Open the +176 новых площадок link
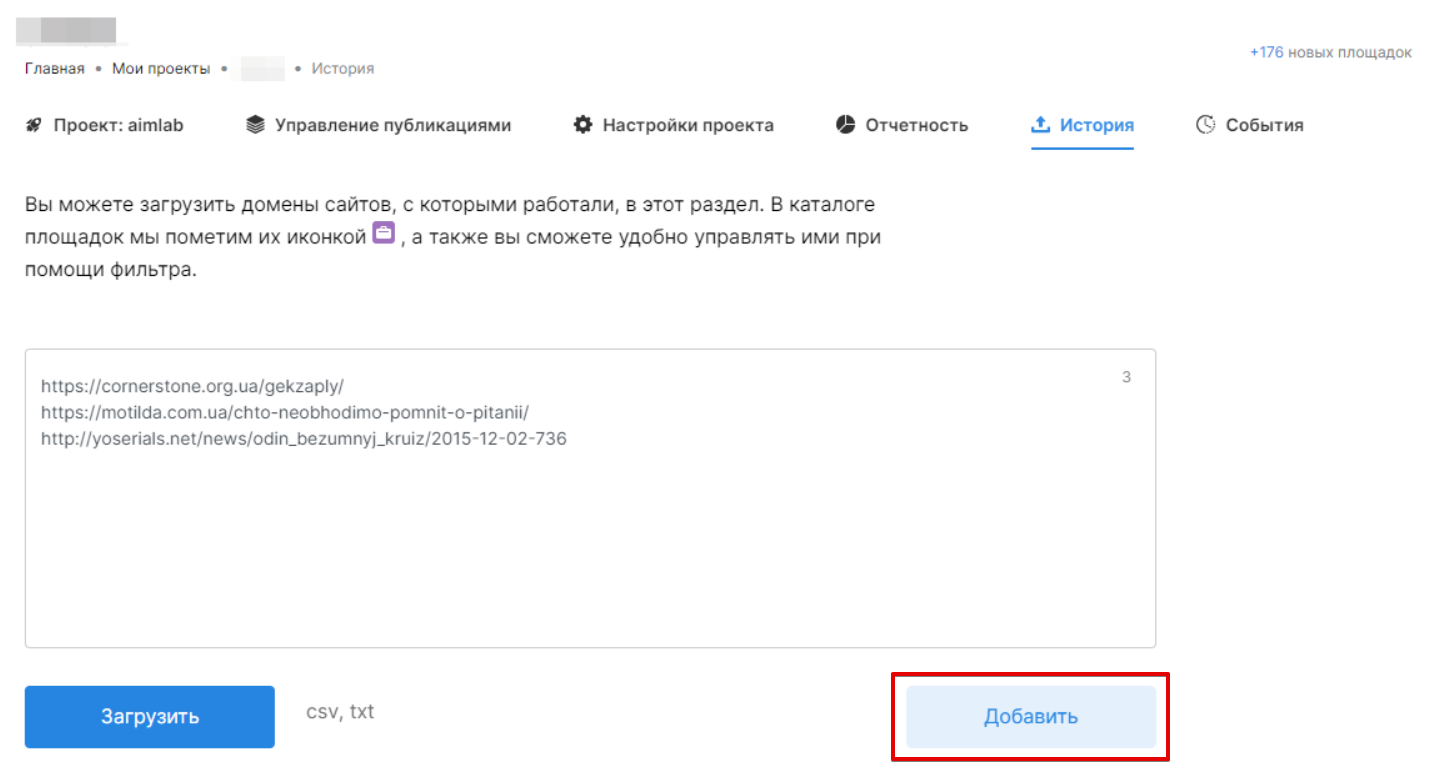Viewport: 1454px width, 765px height. (1330, 52)
